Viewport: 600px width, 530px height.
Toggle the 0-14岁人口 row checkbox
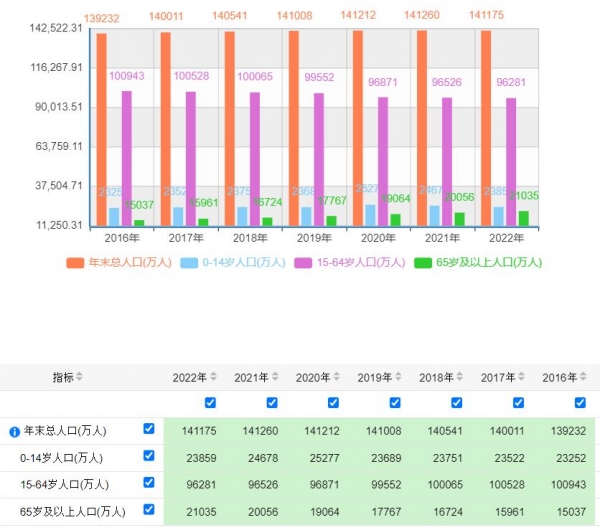click(x=149, y=455)
